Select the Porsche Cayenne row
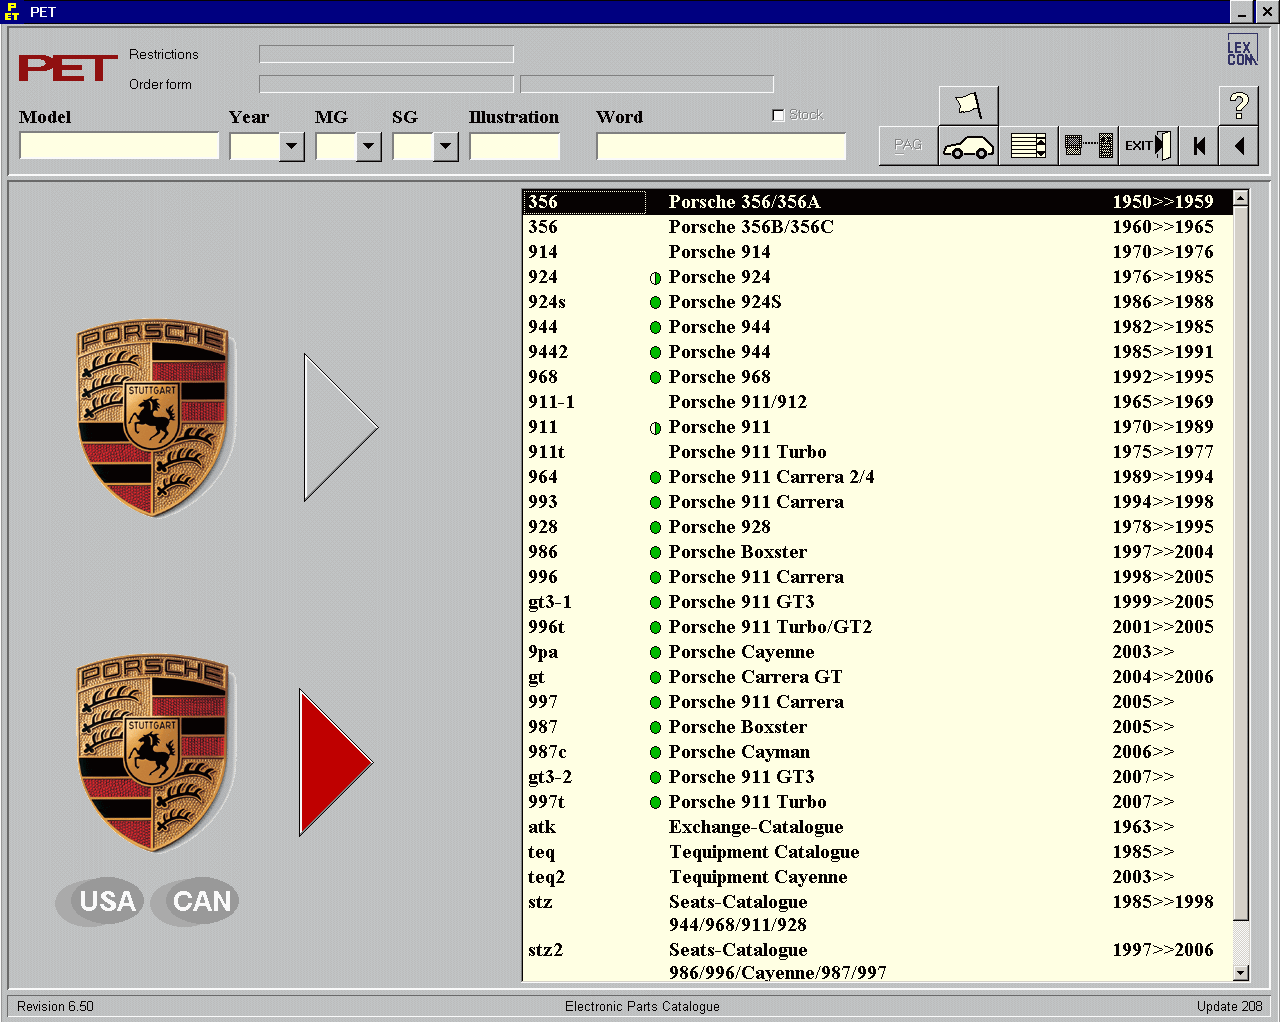Image resolution: width=1280 pixels, height=1022 pixels. click(877, 652)
